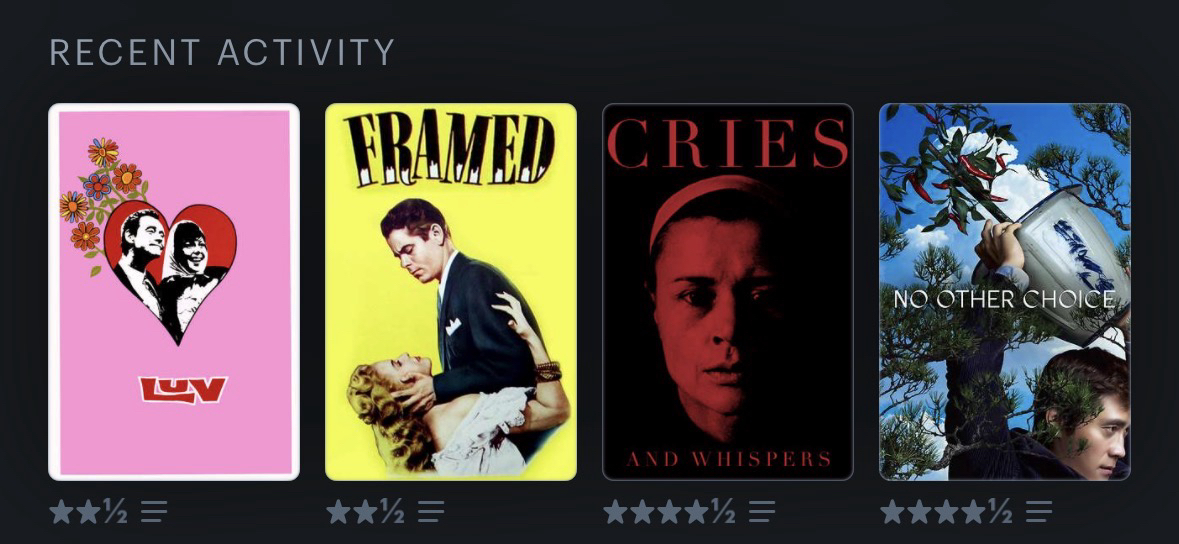This screenshot has height=544, width=1179.
Task: Click the second star under Luv poster
Action: click(89, 512)
